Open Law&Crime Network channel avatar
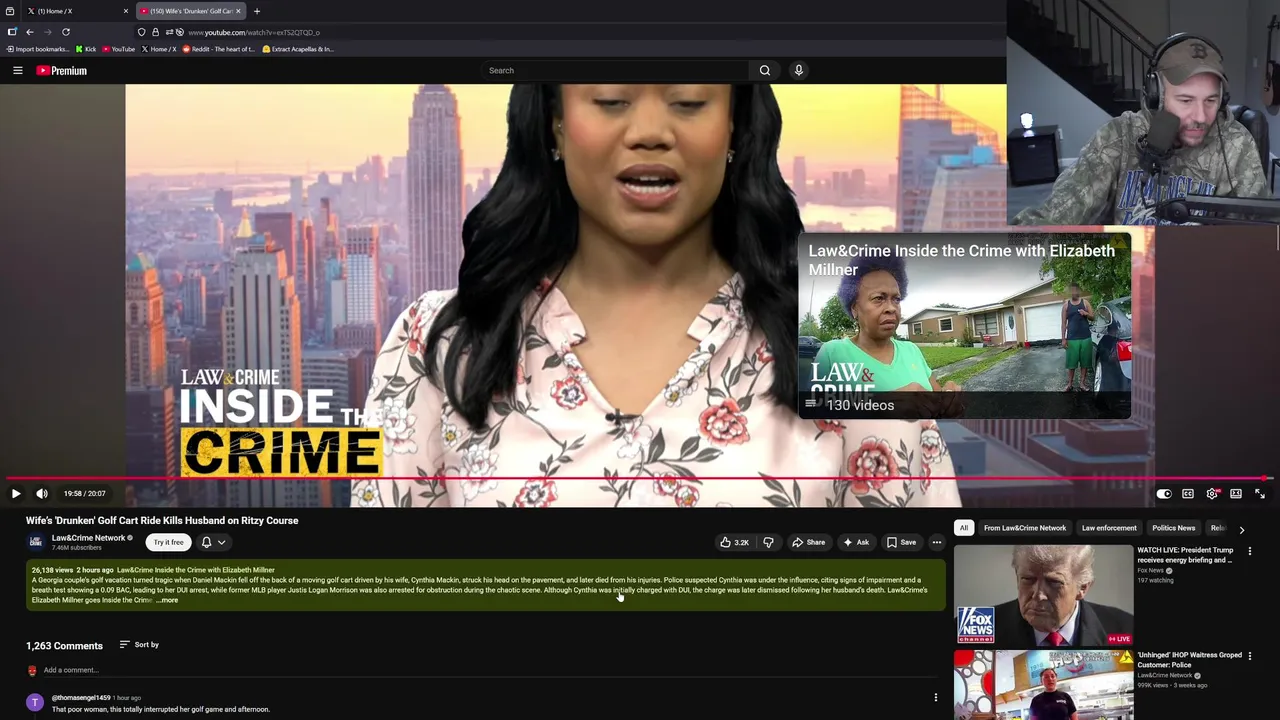The height and width of the screenshot is (720, 1280). coord(36,542)
